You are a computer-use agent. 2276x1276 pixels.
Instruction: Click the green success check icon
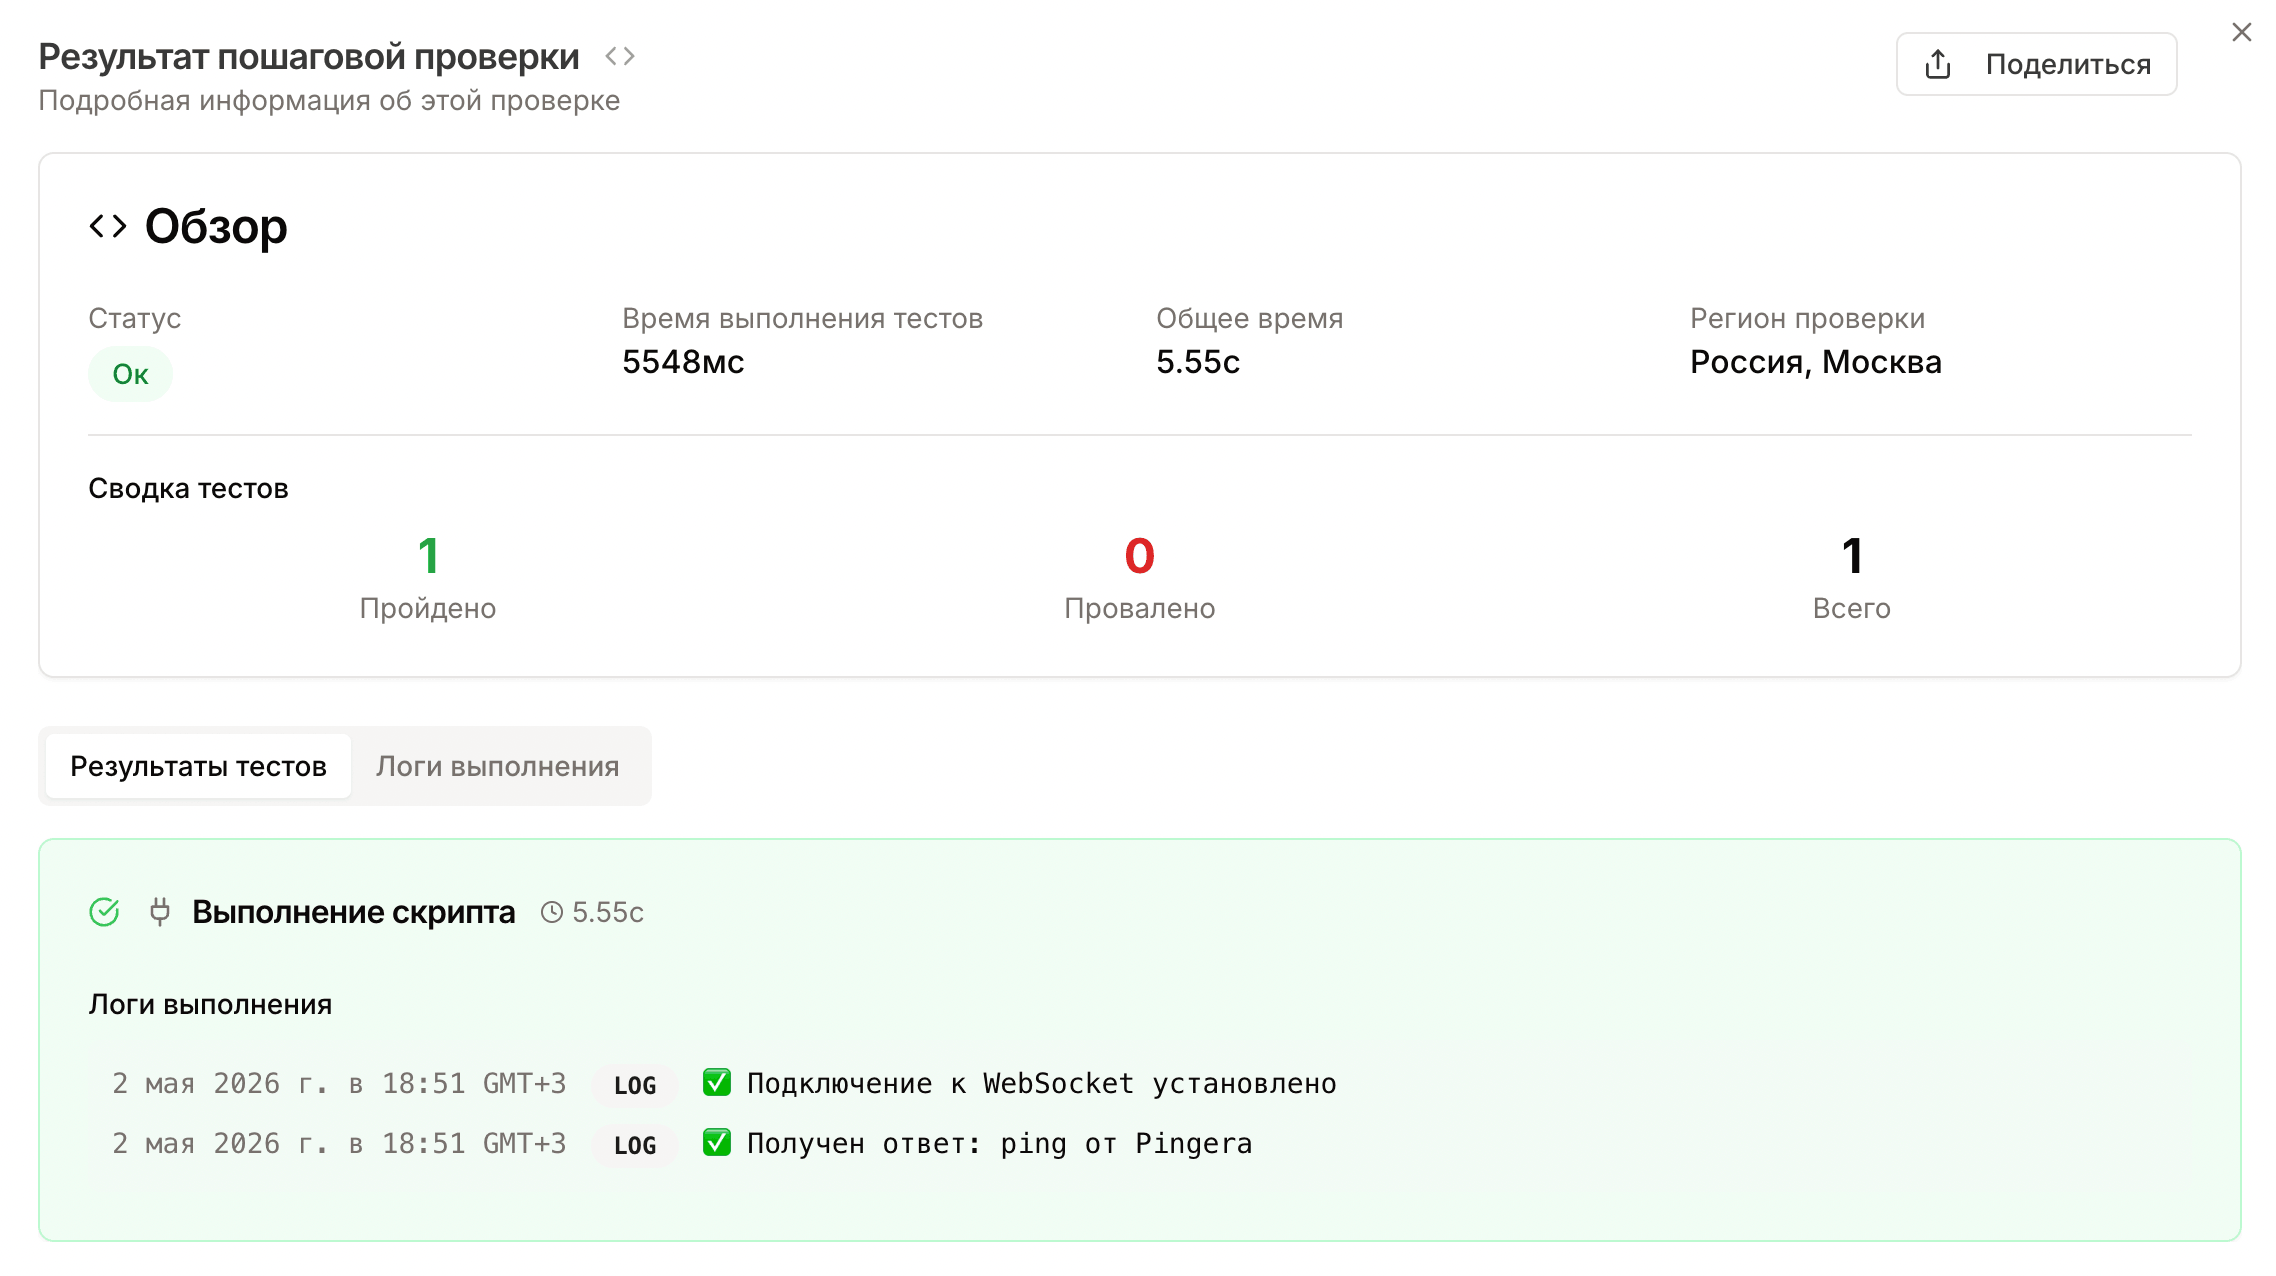[104, 912]
